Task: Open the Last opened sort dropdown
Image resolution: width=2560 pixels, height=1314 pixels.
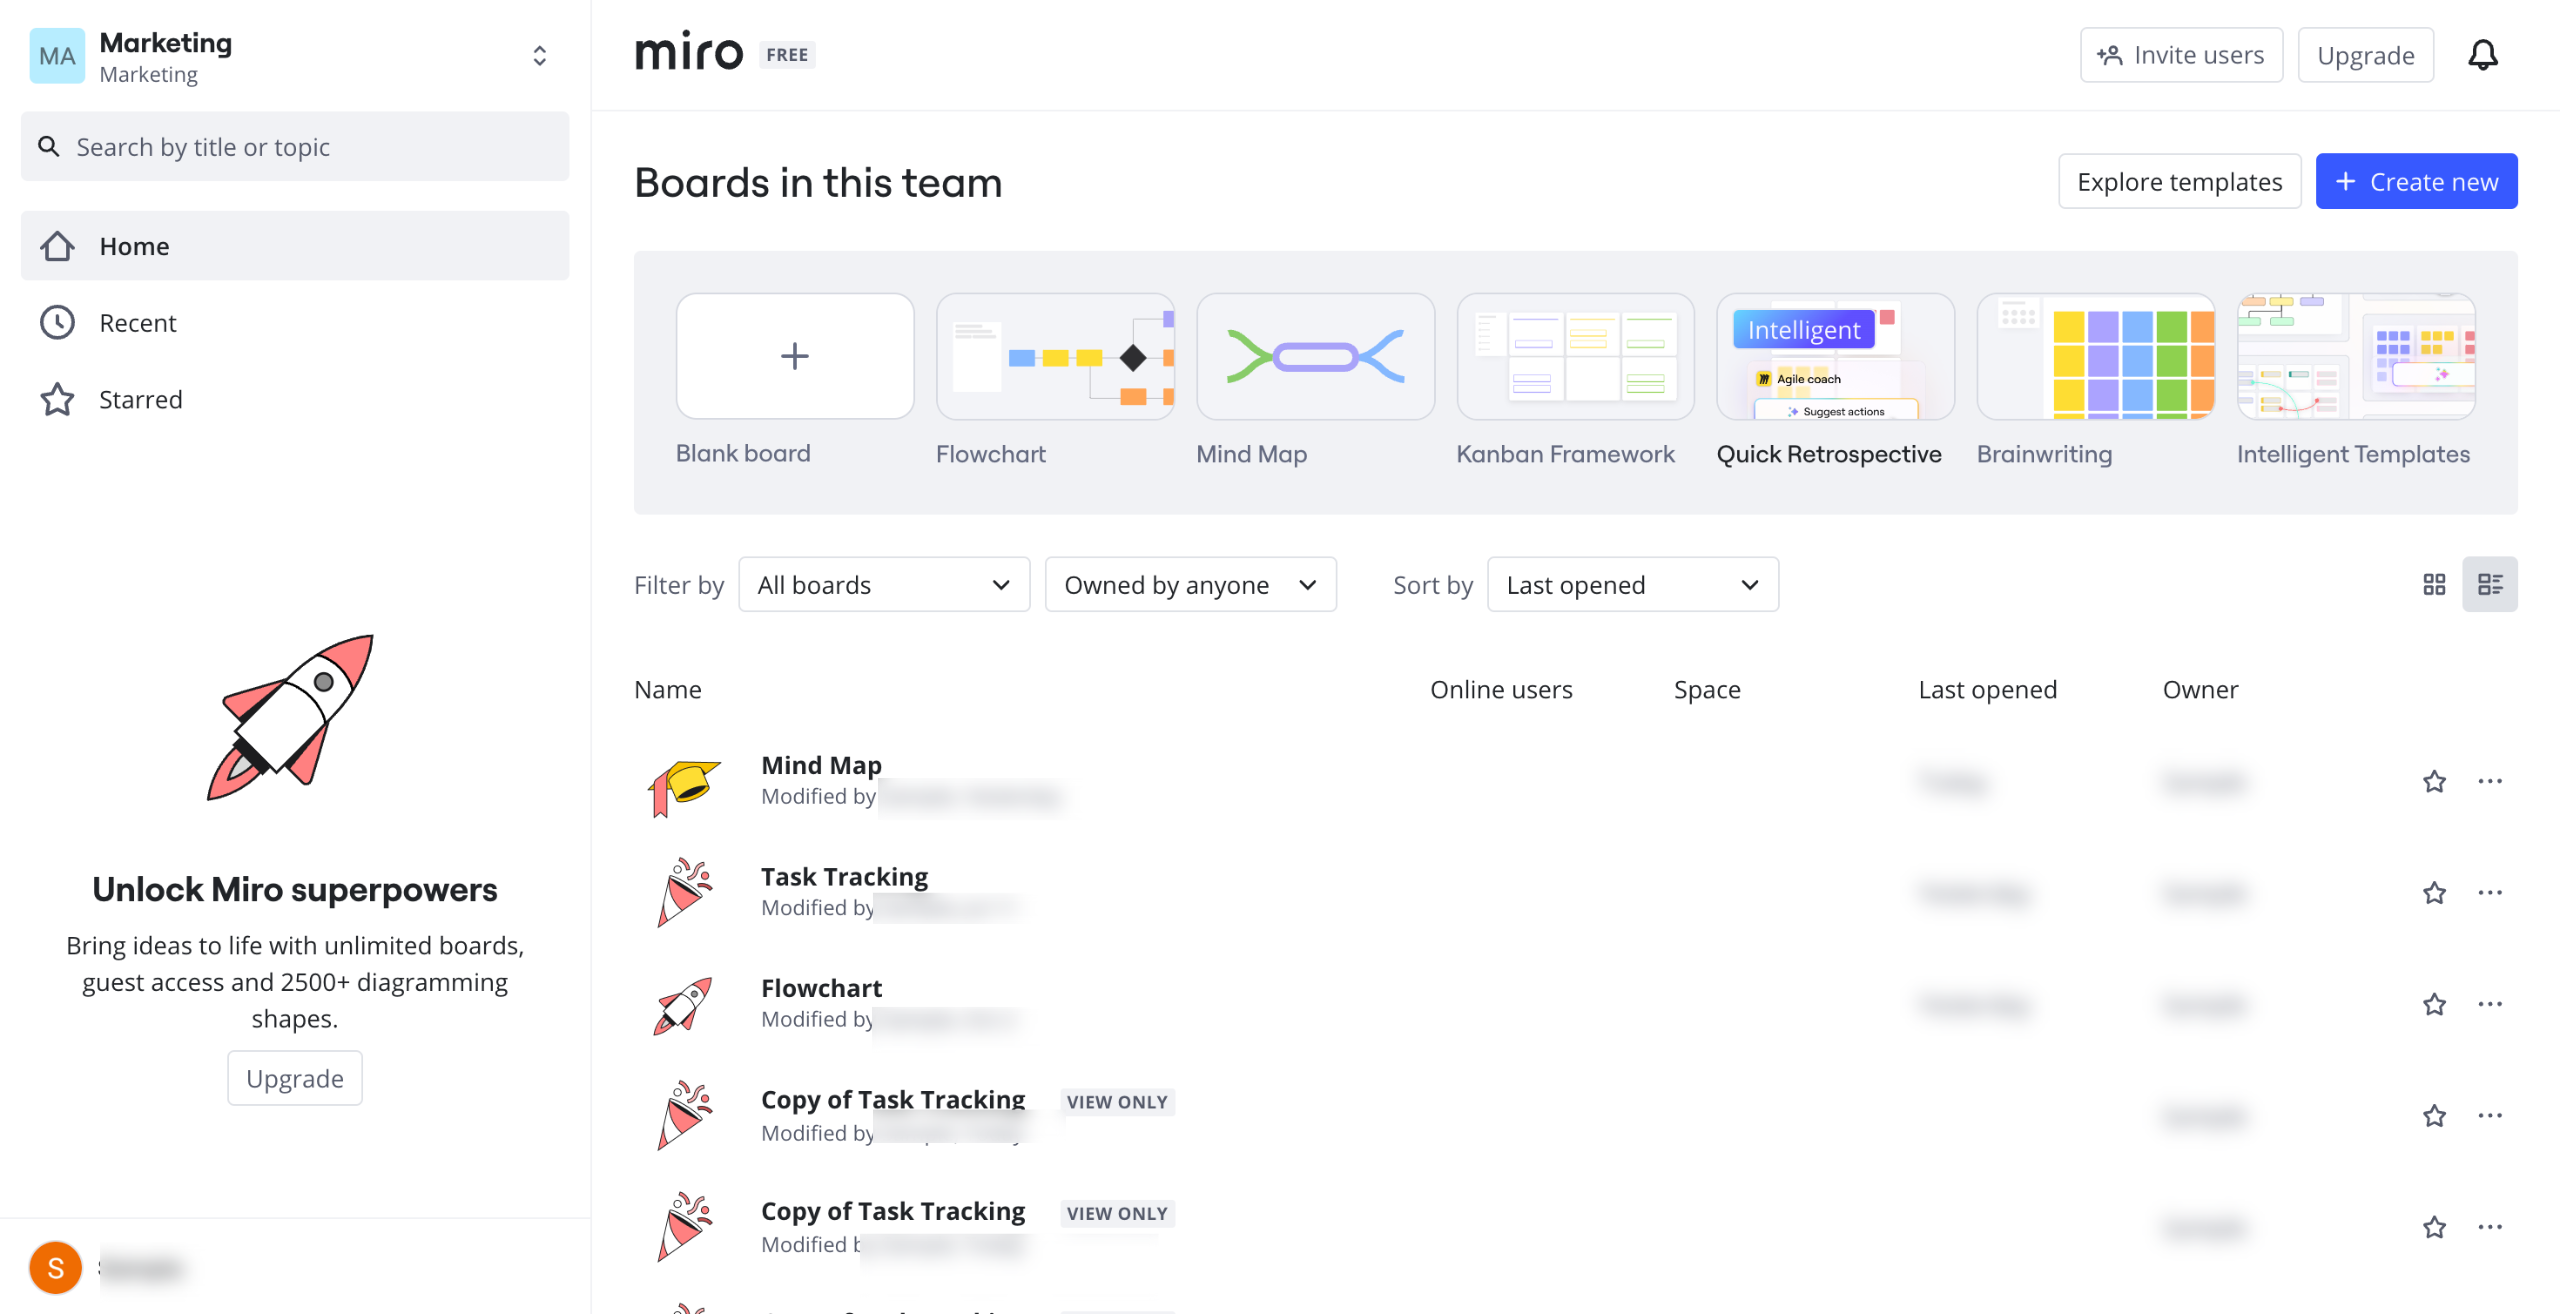Action: (1632, 585)
